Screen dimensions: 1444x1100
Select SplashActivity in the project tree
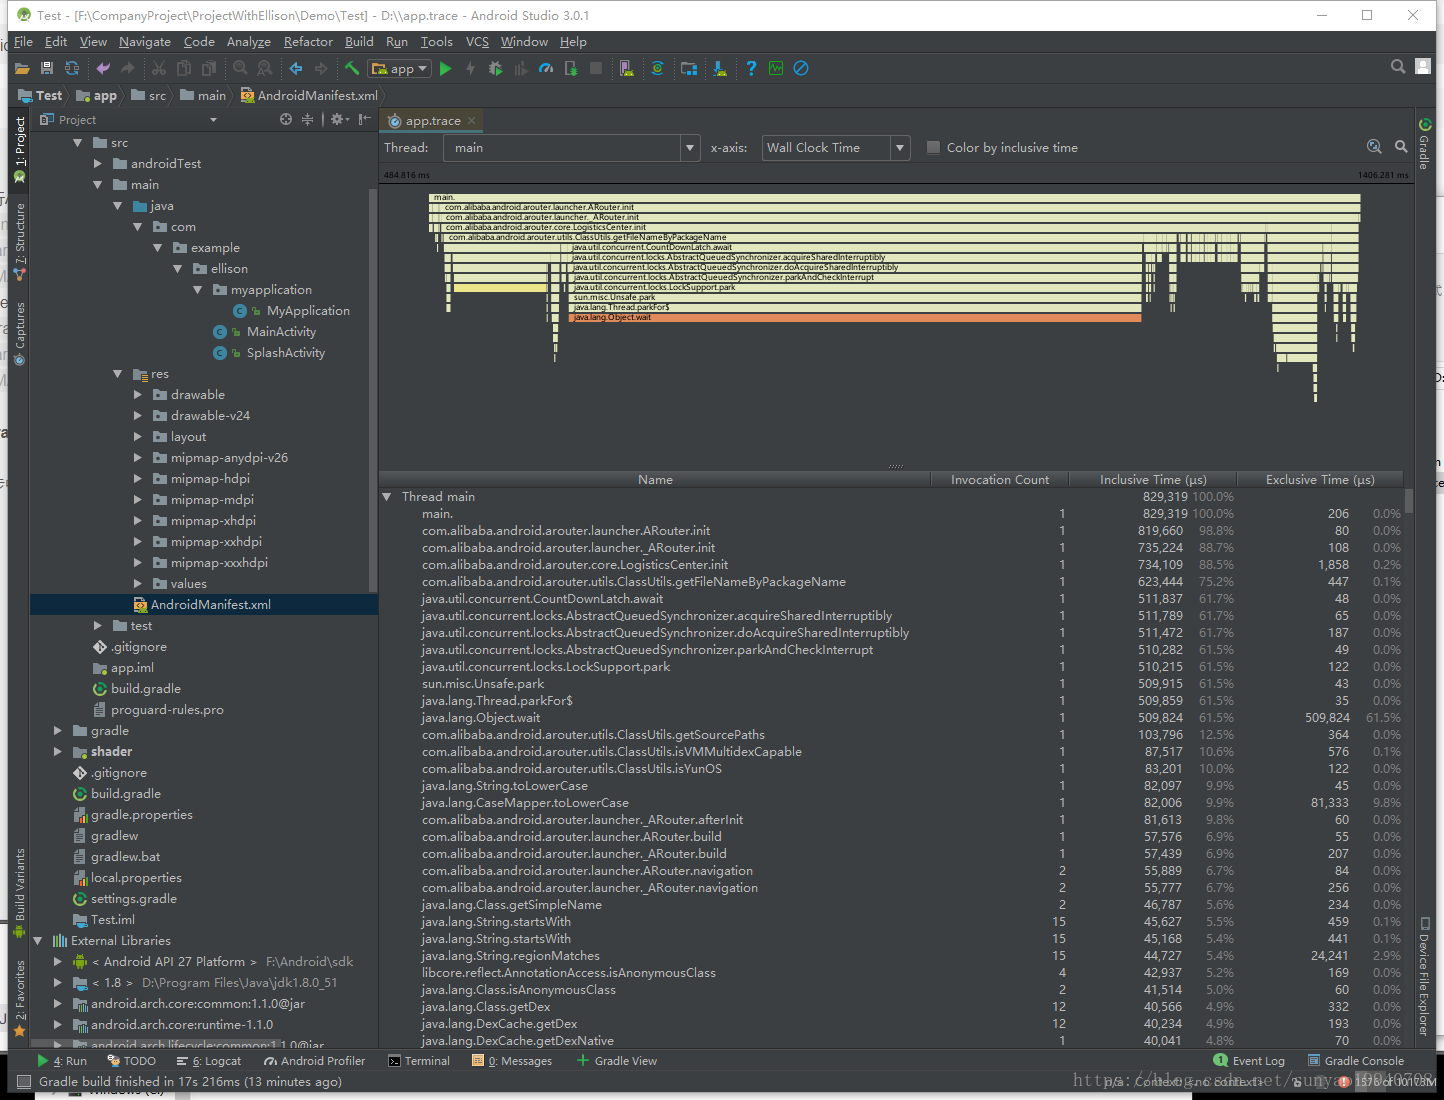286,353
